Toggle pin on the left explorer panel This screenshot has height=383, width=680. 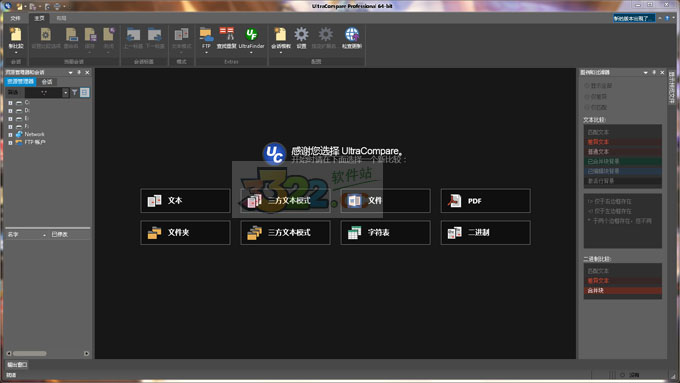coord(79,72)
